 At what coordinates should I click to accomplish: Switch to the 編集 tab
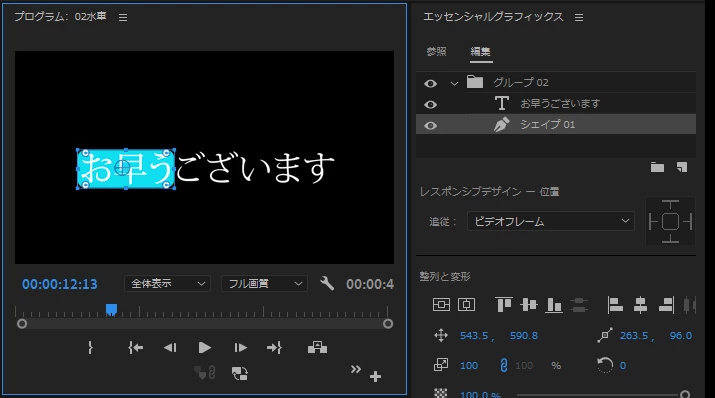(481, 52)
